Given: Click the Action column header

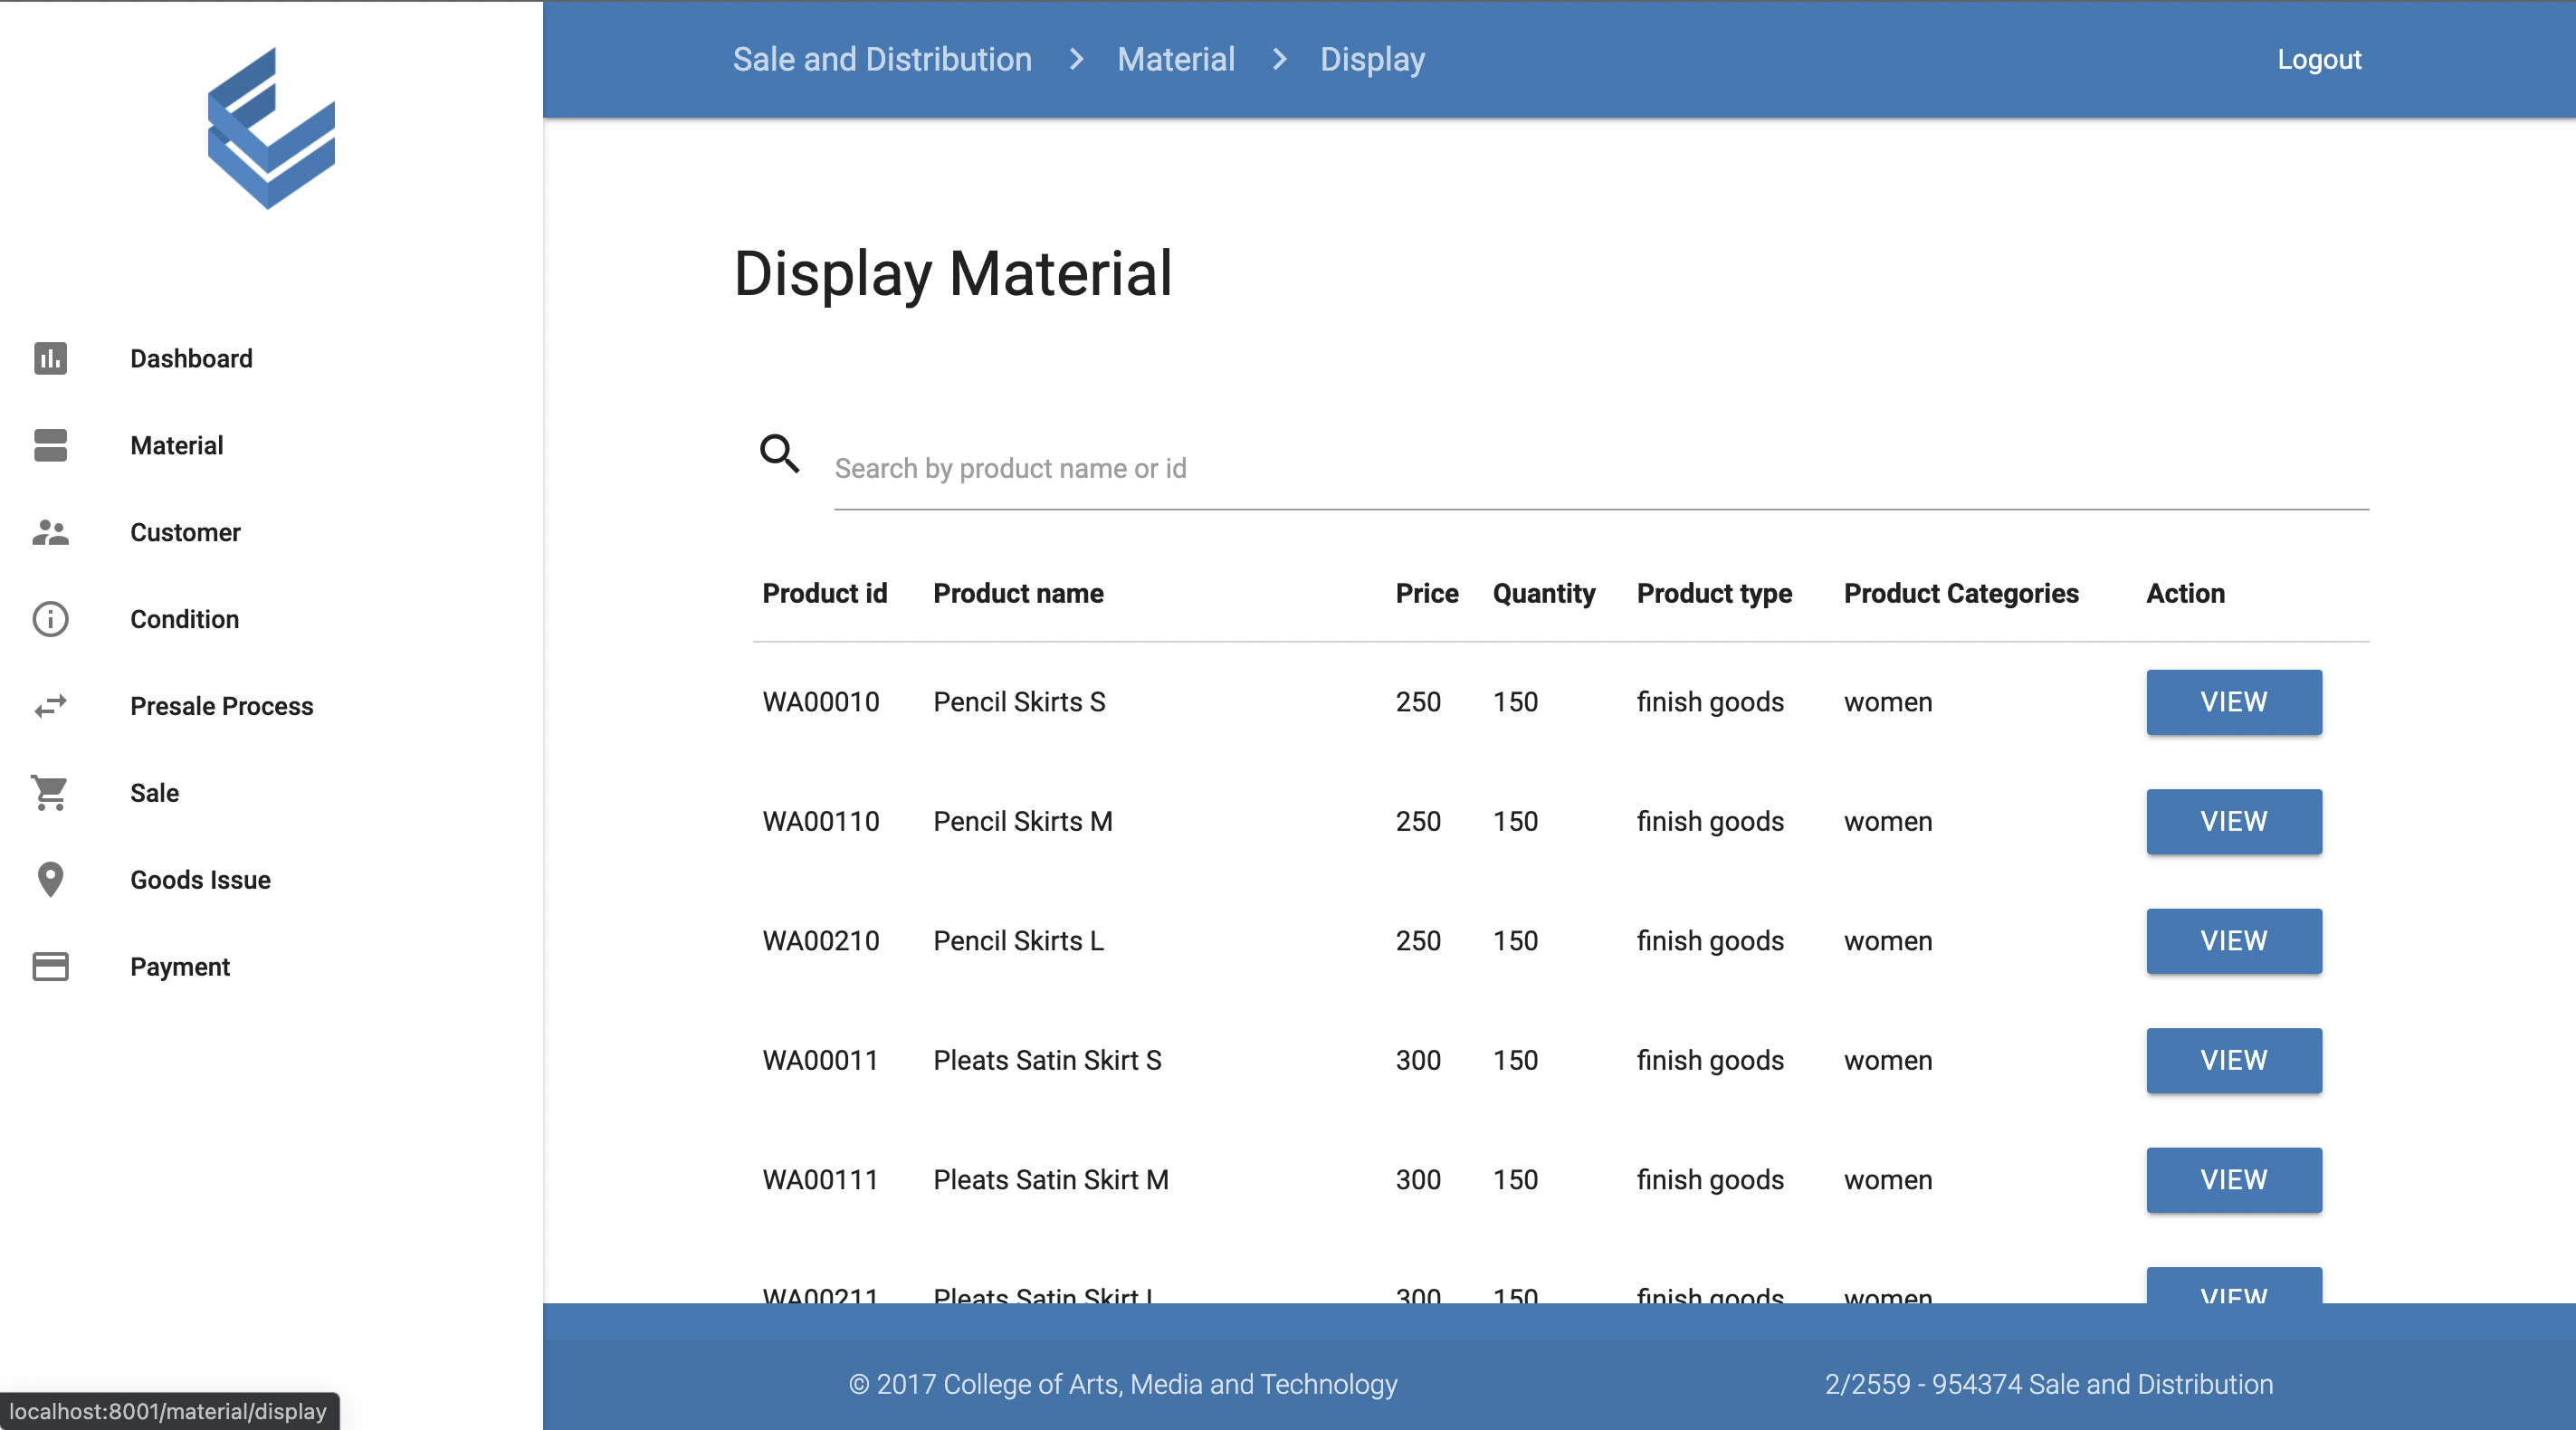Looking at the screenshot, I should 2185,593.
